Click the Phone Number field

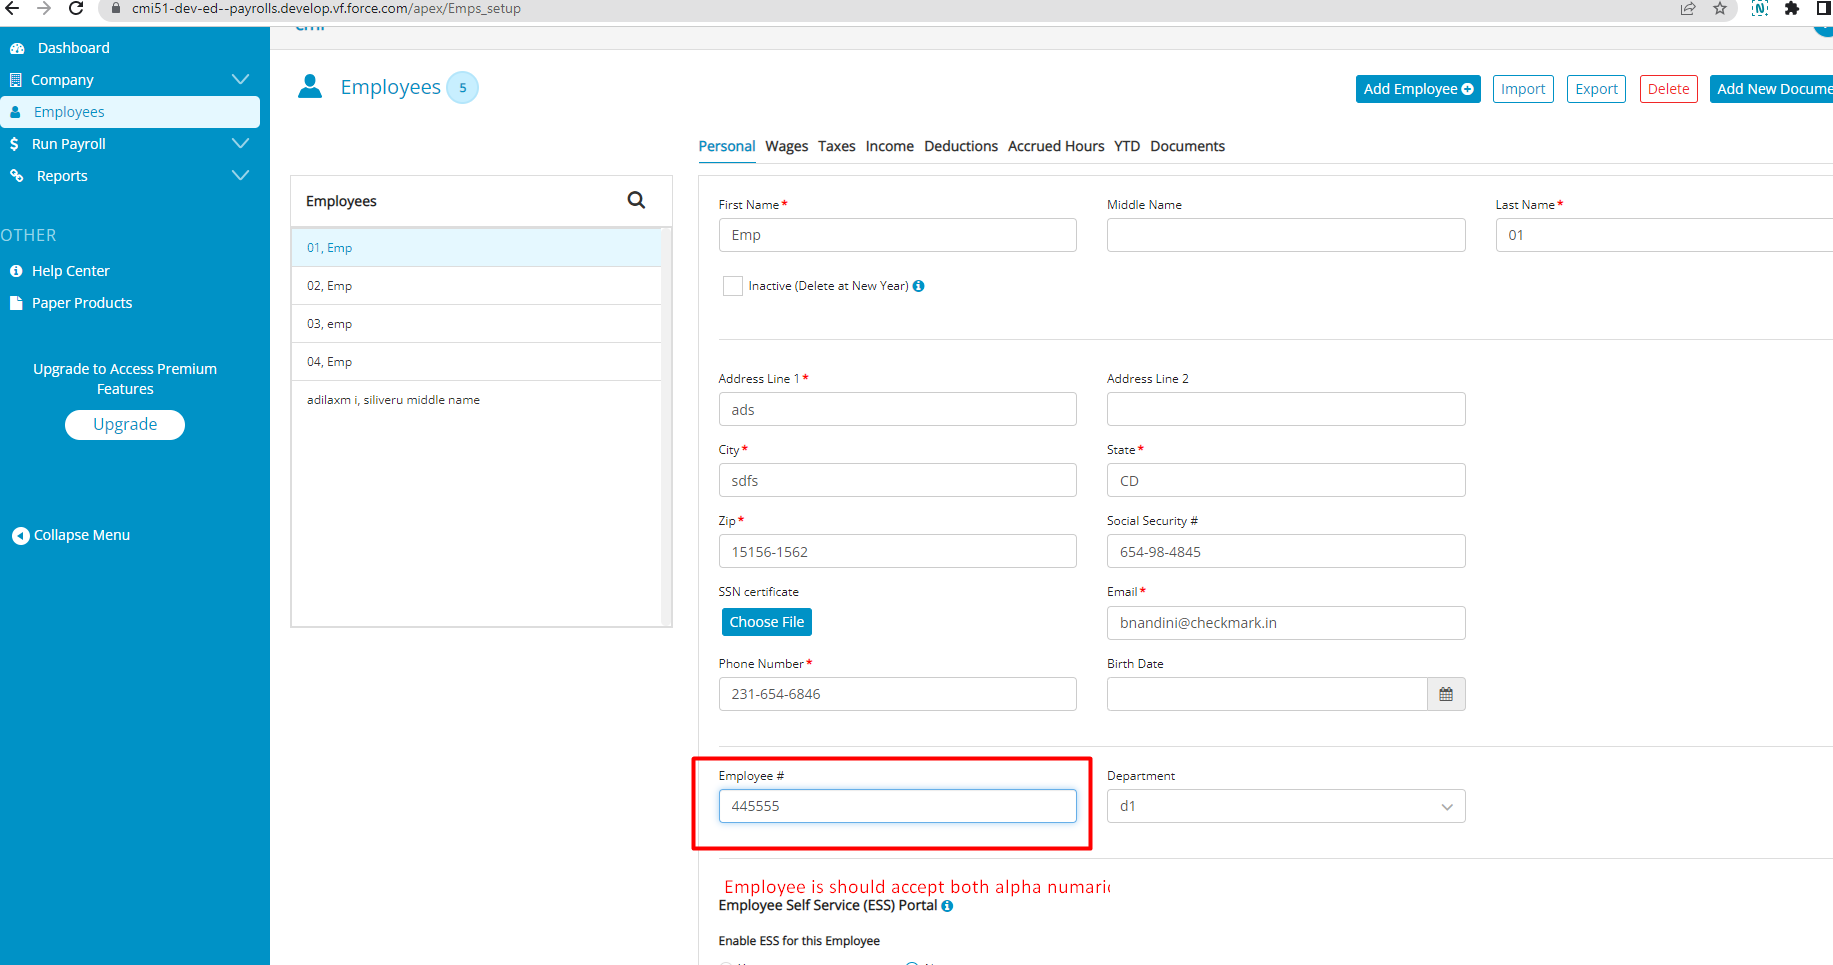tap(897, 694)
